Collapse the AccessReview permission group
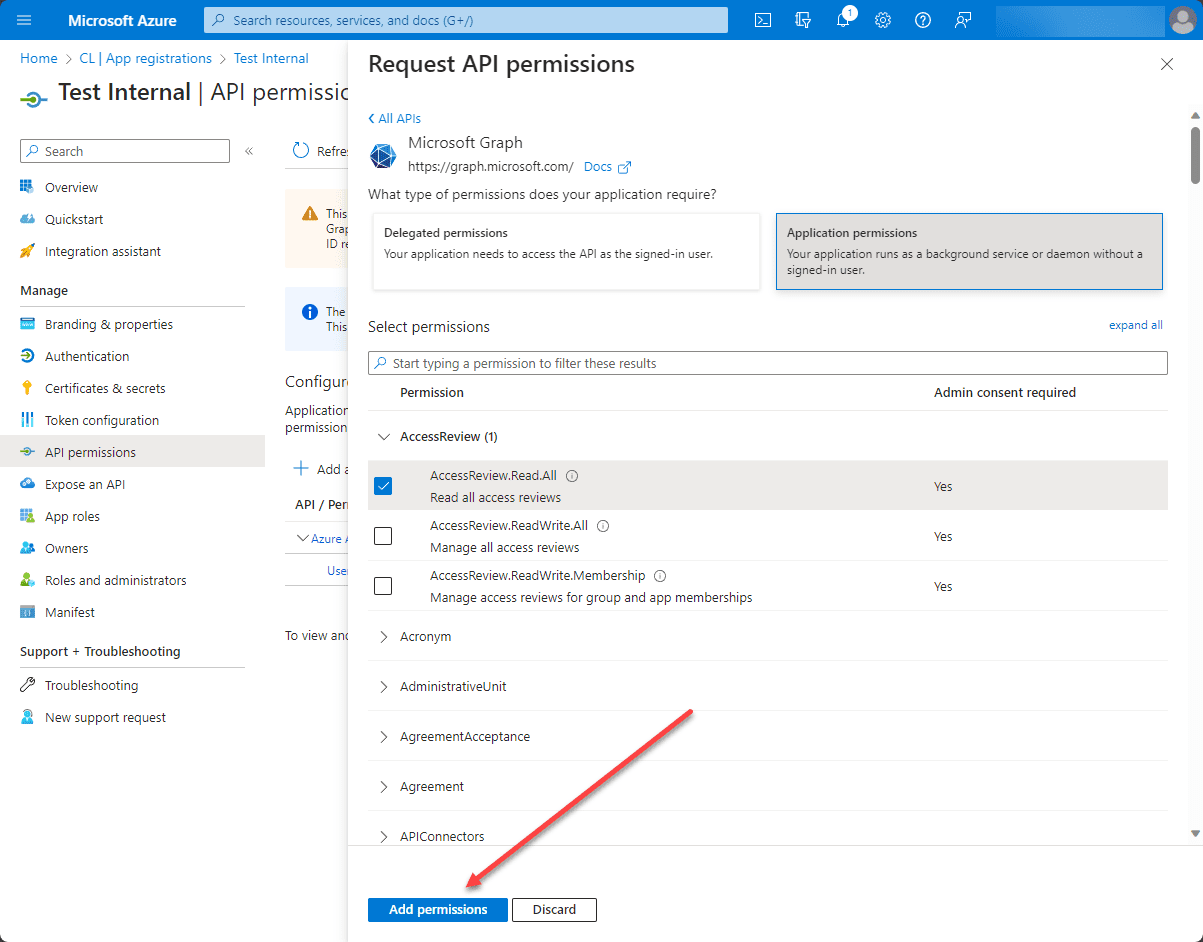 pyautogui.click(x=384, y=436)
